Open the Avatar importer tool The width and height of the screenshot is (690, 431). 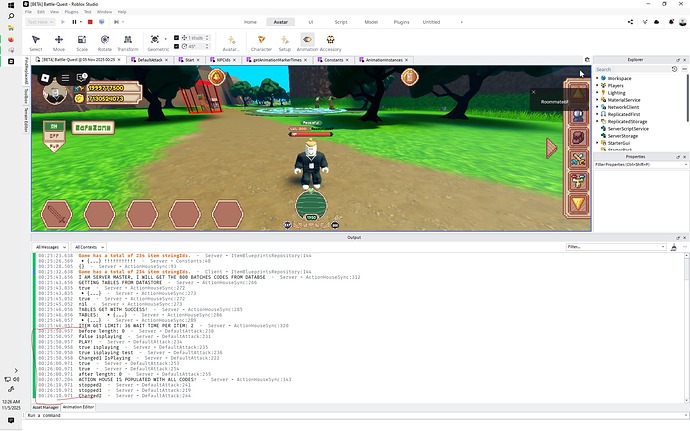point(231,43)
